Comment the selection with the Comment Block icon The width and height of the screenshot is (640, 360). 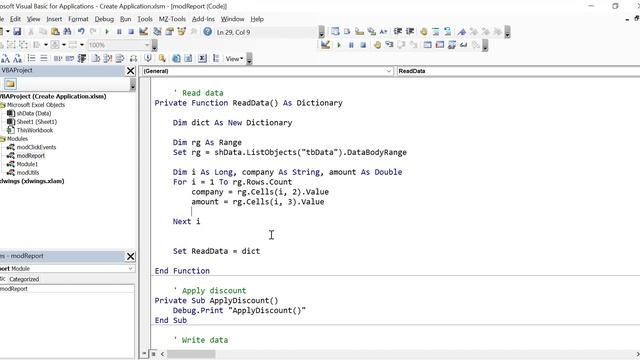(436, 31)
